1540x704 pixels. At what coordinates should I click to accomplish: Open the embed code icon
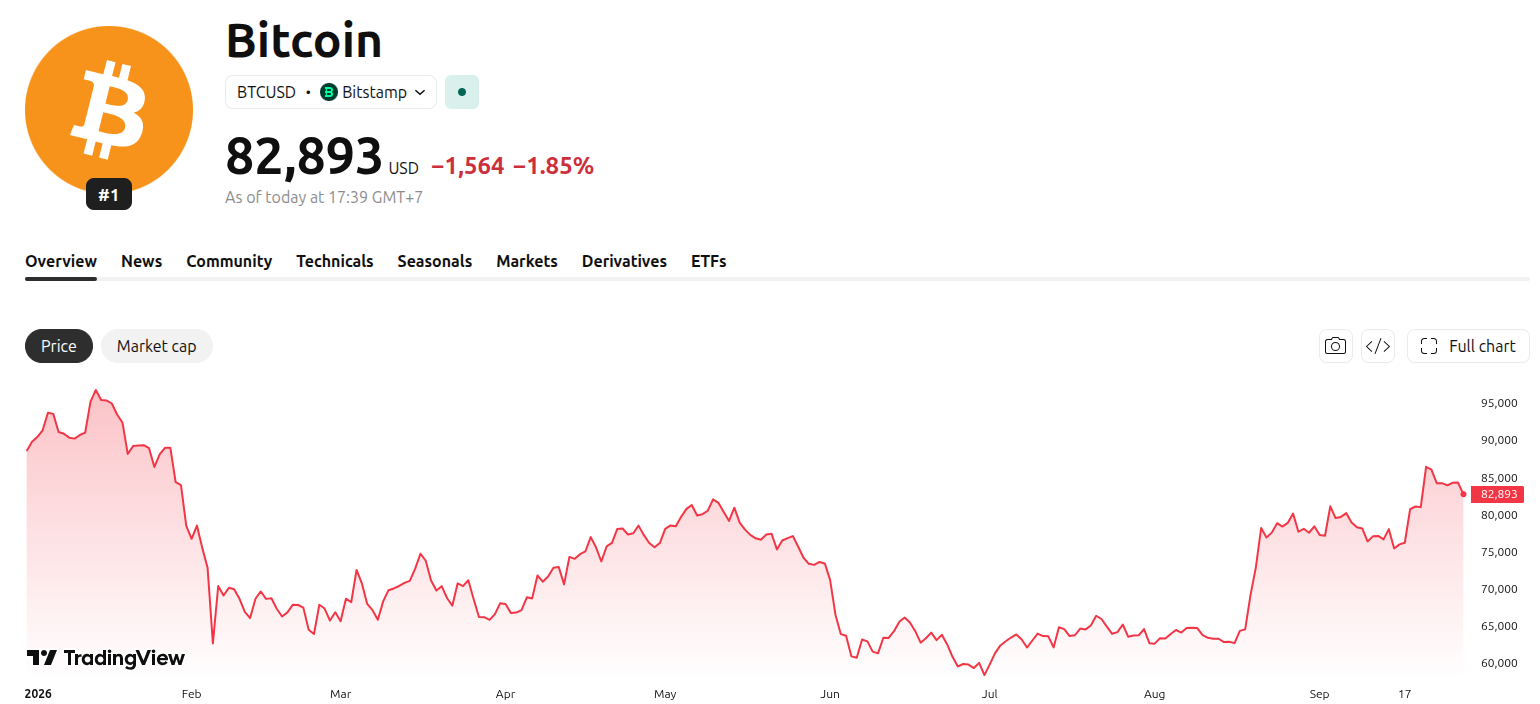(x=1378, y=346)
